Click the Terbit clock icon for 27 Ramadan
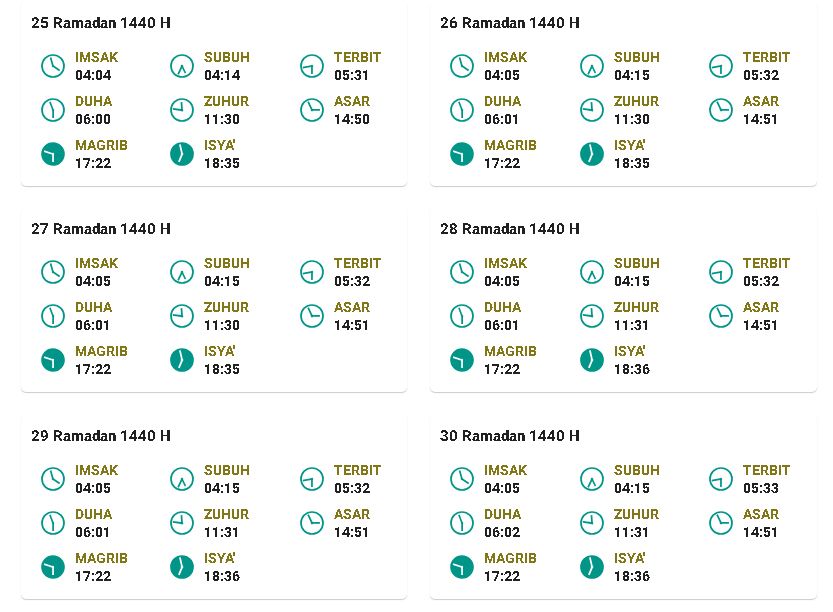This screenshot has height=612, width=833. [311, 273]
